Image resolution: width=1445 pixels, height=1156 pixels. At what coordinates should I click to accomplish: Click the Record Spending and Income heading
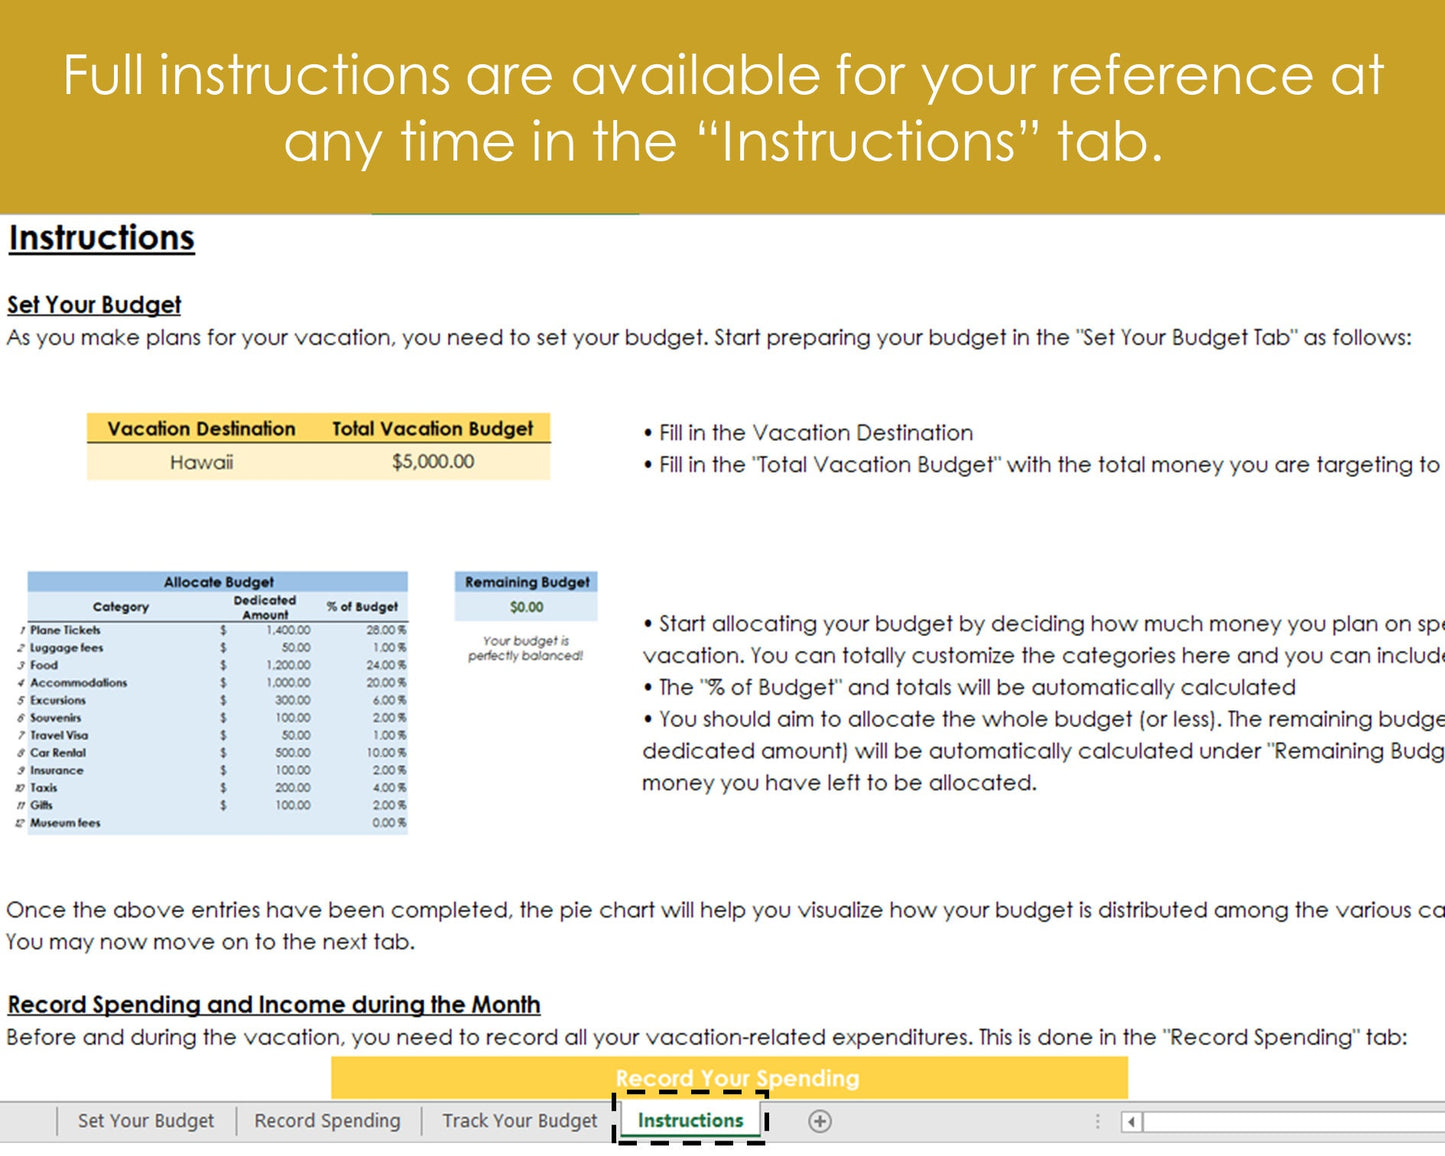click(272, 1005)
